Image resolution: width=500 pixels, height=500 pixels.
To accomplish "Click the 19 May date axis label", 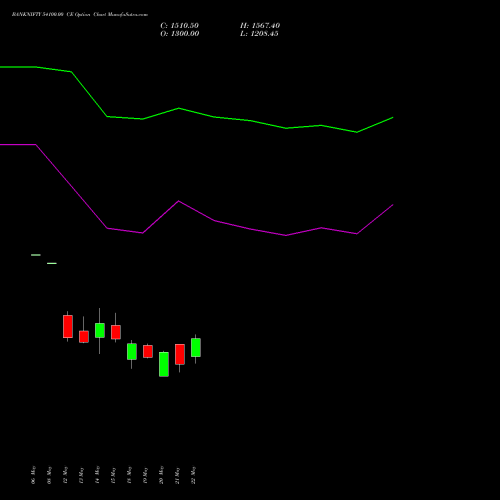I will click(x=145, y=475).
